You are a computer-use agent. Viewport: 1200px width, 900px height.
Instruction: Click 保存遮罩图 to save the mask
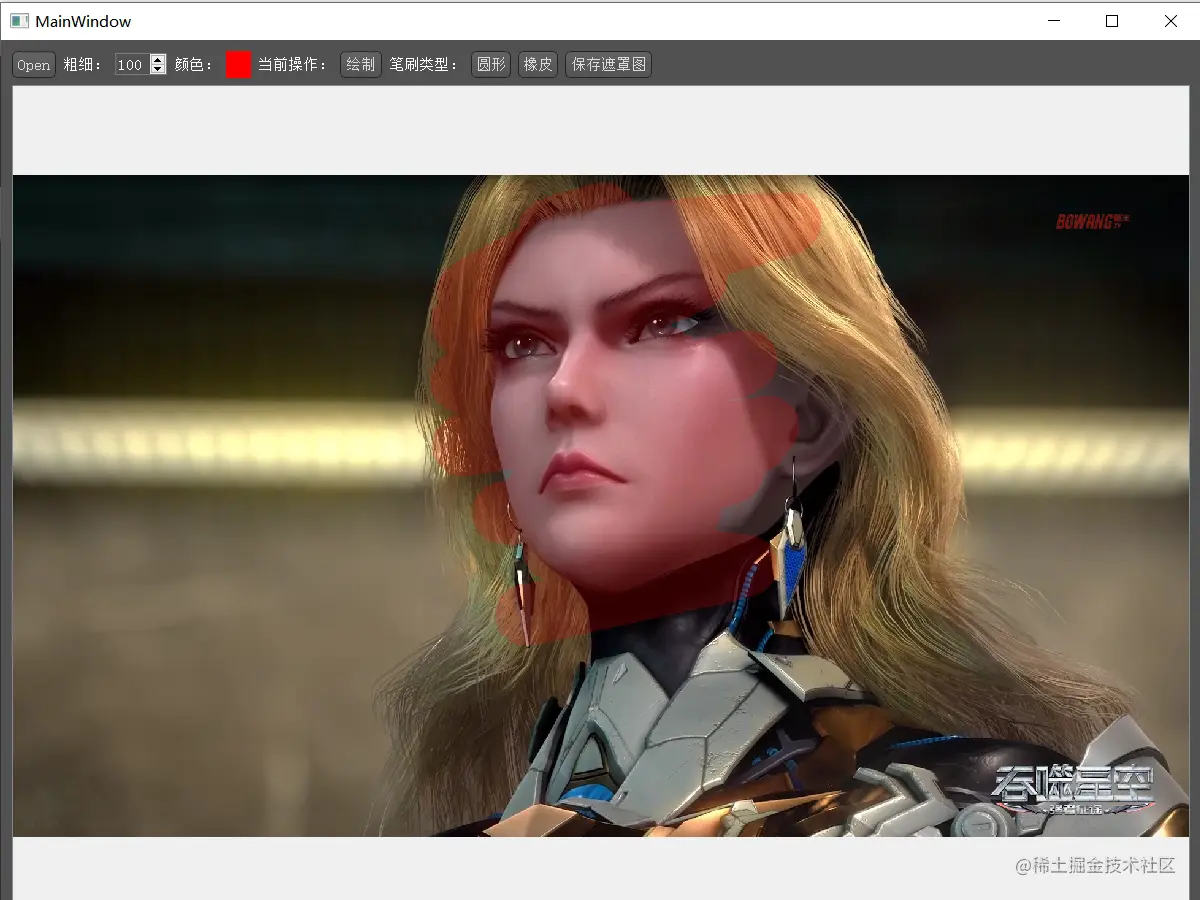click(x=608, y=65)
